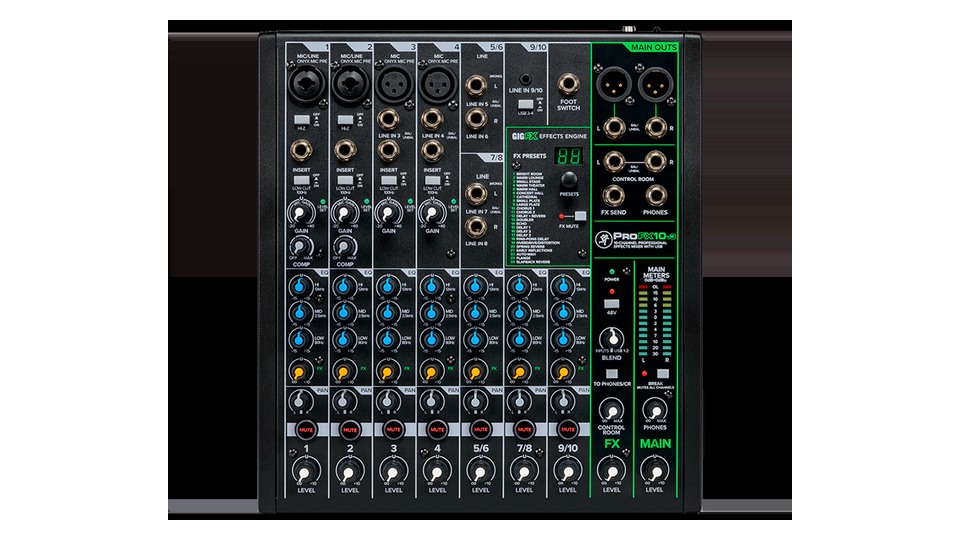The image size is (960, 540).
Task: Click the channel 4 INSERT jack
Action: 432,150
